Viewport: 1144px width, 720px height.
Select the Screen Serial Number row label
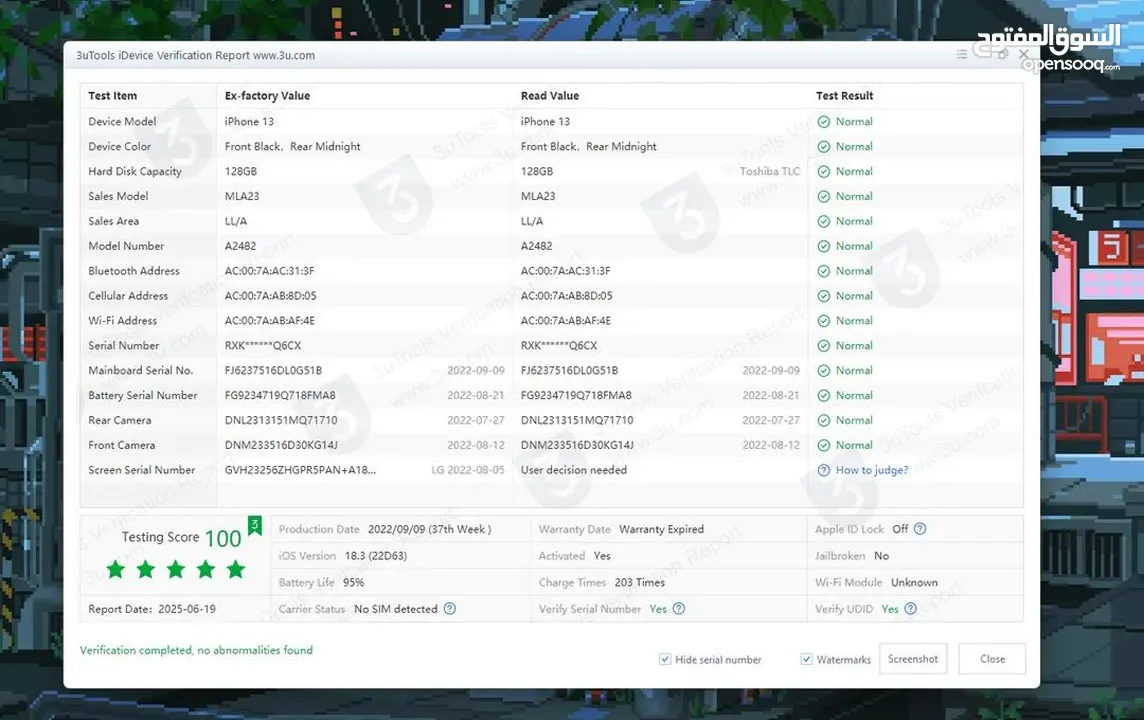pyautogui.click(x=142, y=470)
